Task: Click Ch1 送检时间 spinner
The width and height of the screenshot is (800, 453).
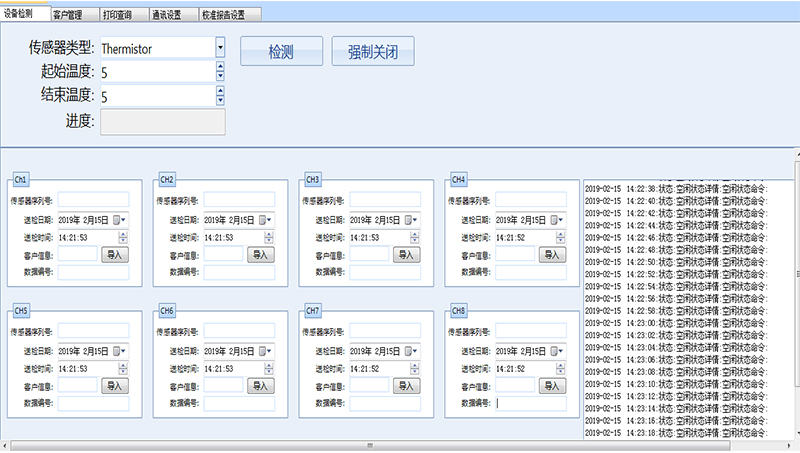Action: (x=123, y=237)
